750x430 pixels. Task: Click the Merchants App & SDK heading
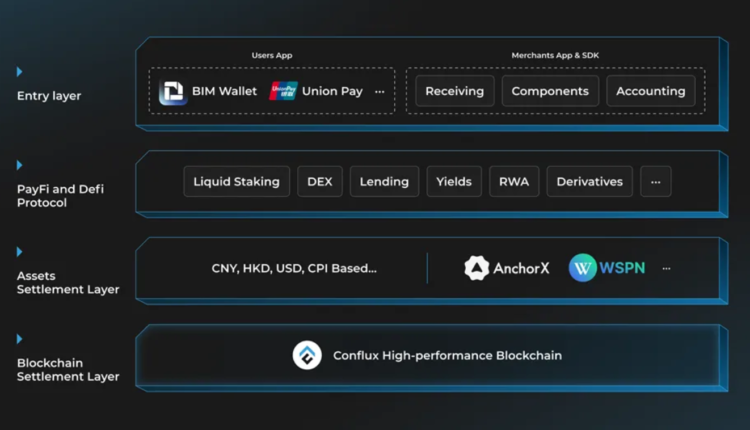click(x=555, y=55)
